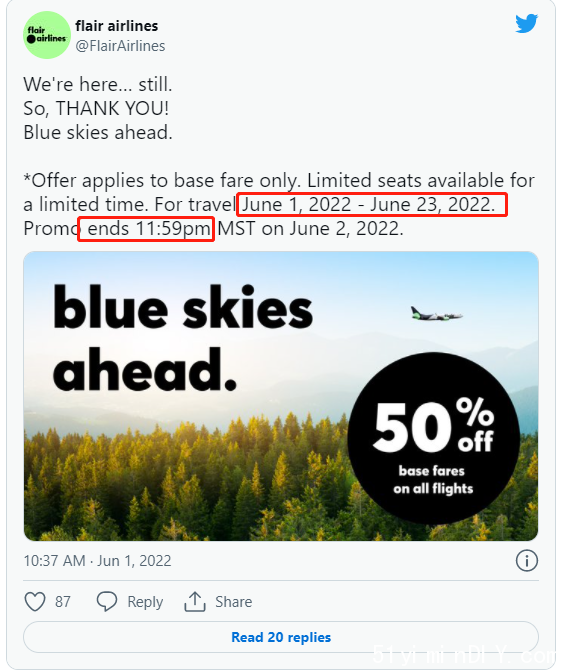The height and width of the screenshot is (671, 564).
Task: Click the reply speech bubble icon
Action: [107, 601]
